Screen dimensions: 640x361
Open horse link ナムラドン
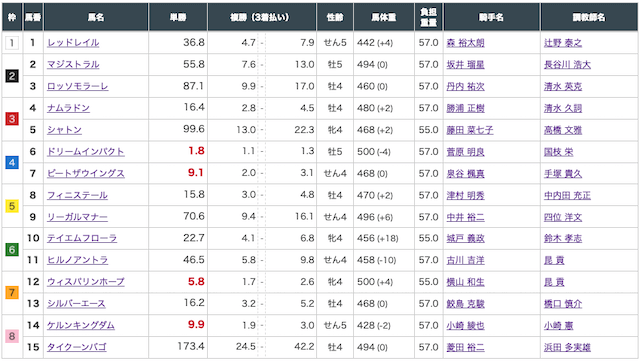pos(68,108)
